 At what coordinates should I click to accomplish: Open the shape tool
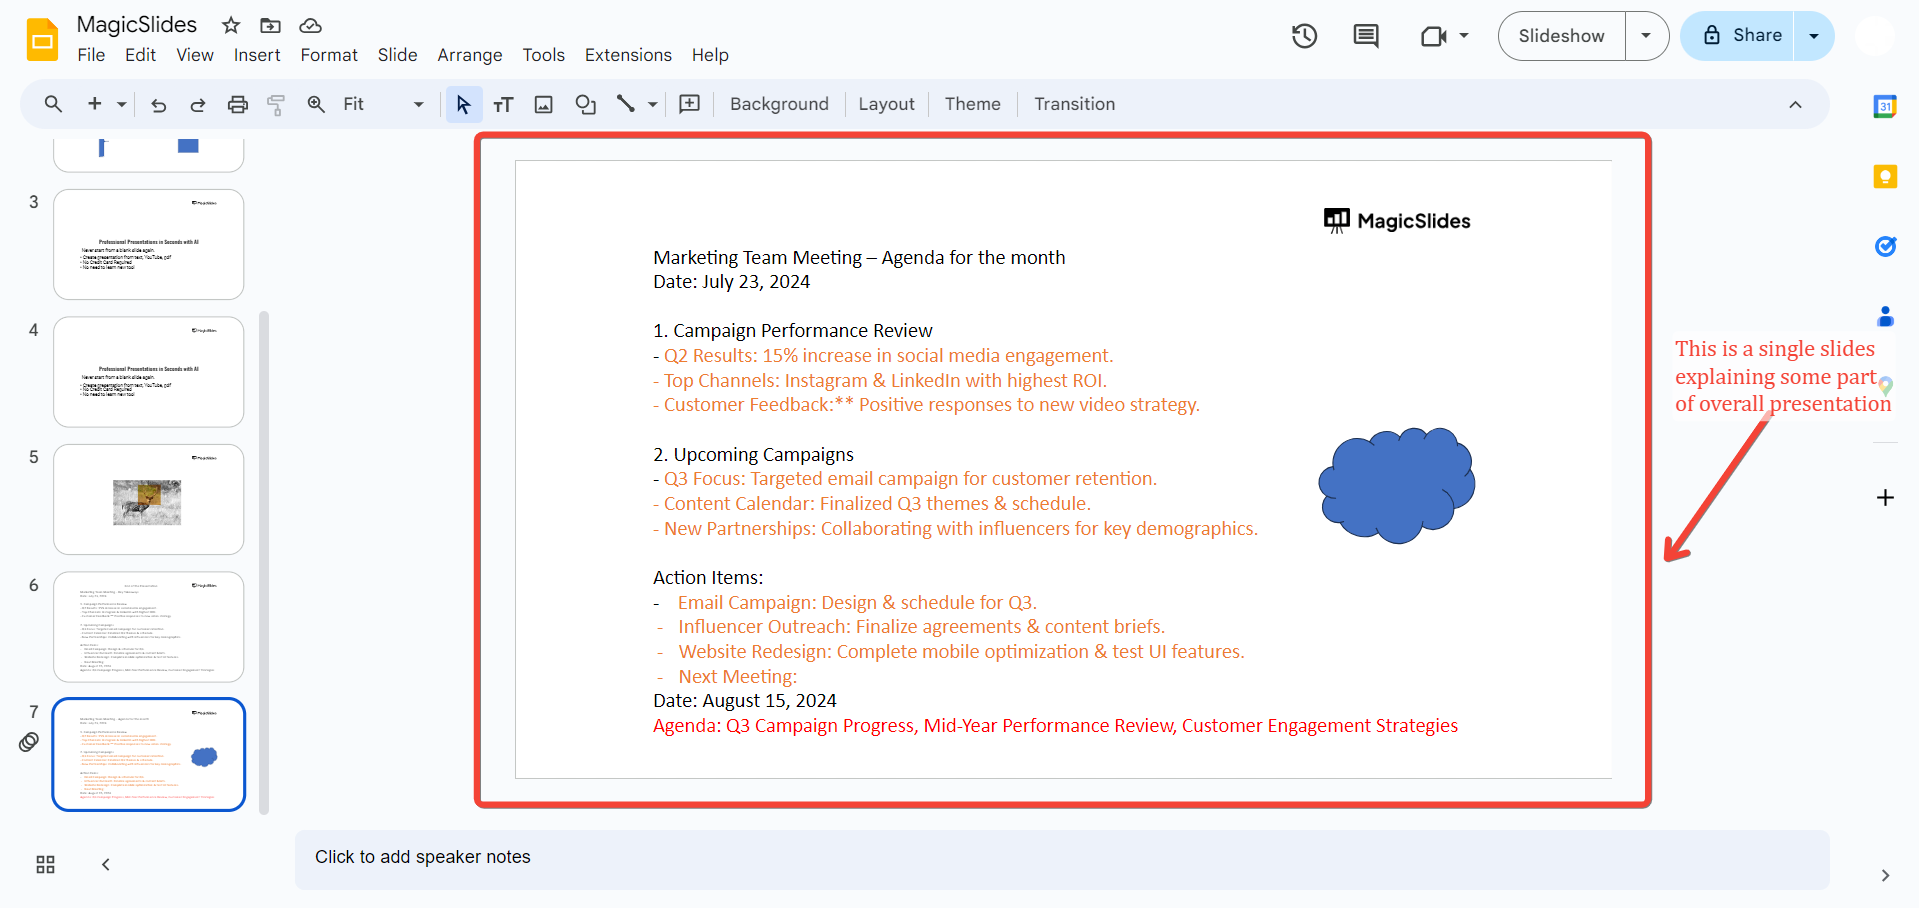coord(585,105)
